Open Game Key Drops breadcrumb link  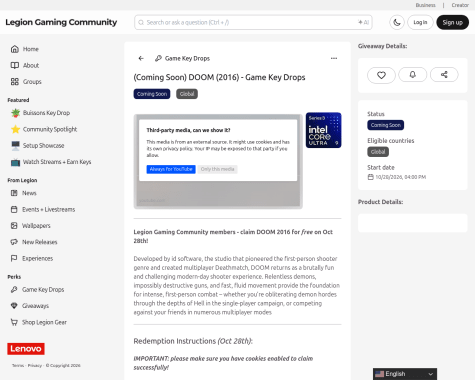click(x=187, y=58)
